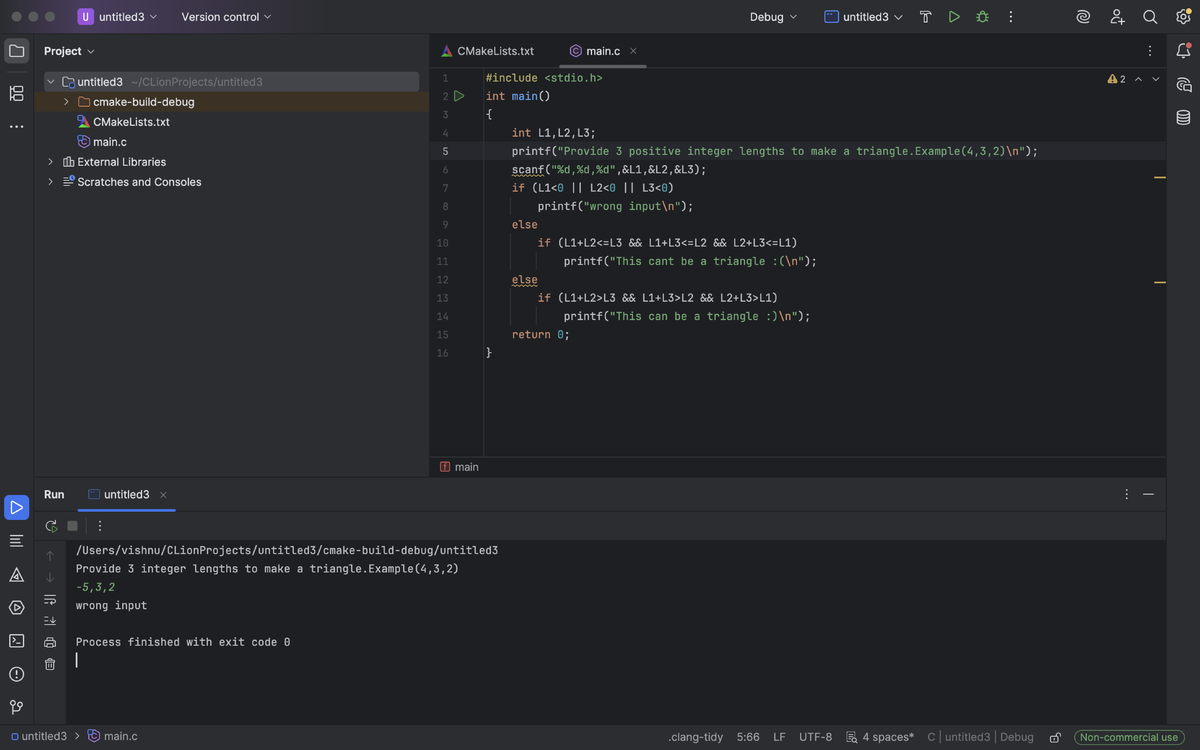
Task: Debug untitled3 with the bug icon
Action: [982, 17]
